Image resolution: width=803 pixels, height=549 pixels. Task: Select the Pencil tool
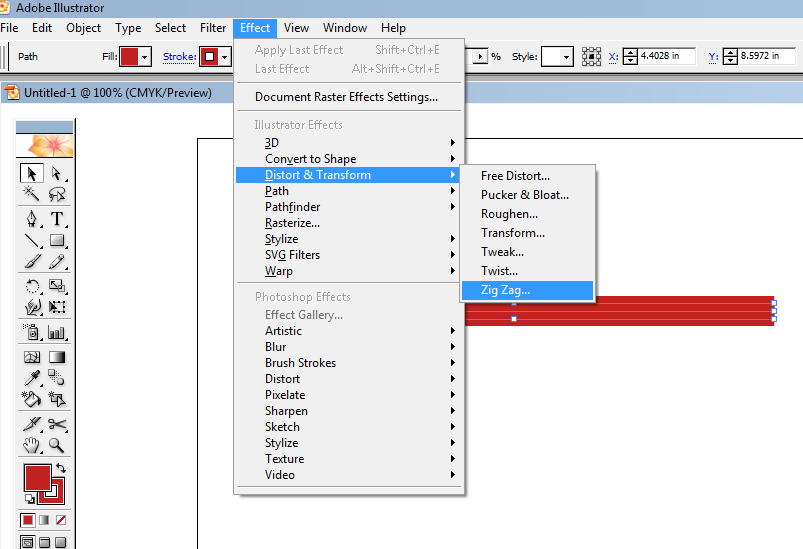pyautogui.click(x=57, y=261)
